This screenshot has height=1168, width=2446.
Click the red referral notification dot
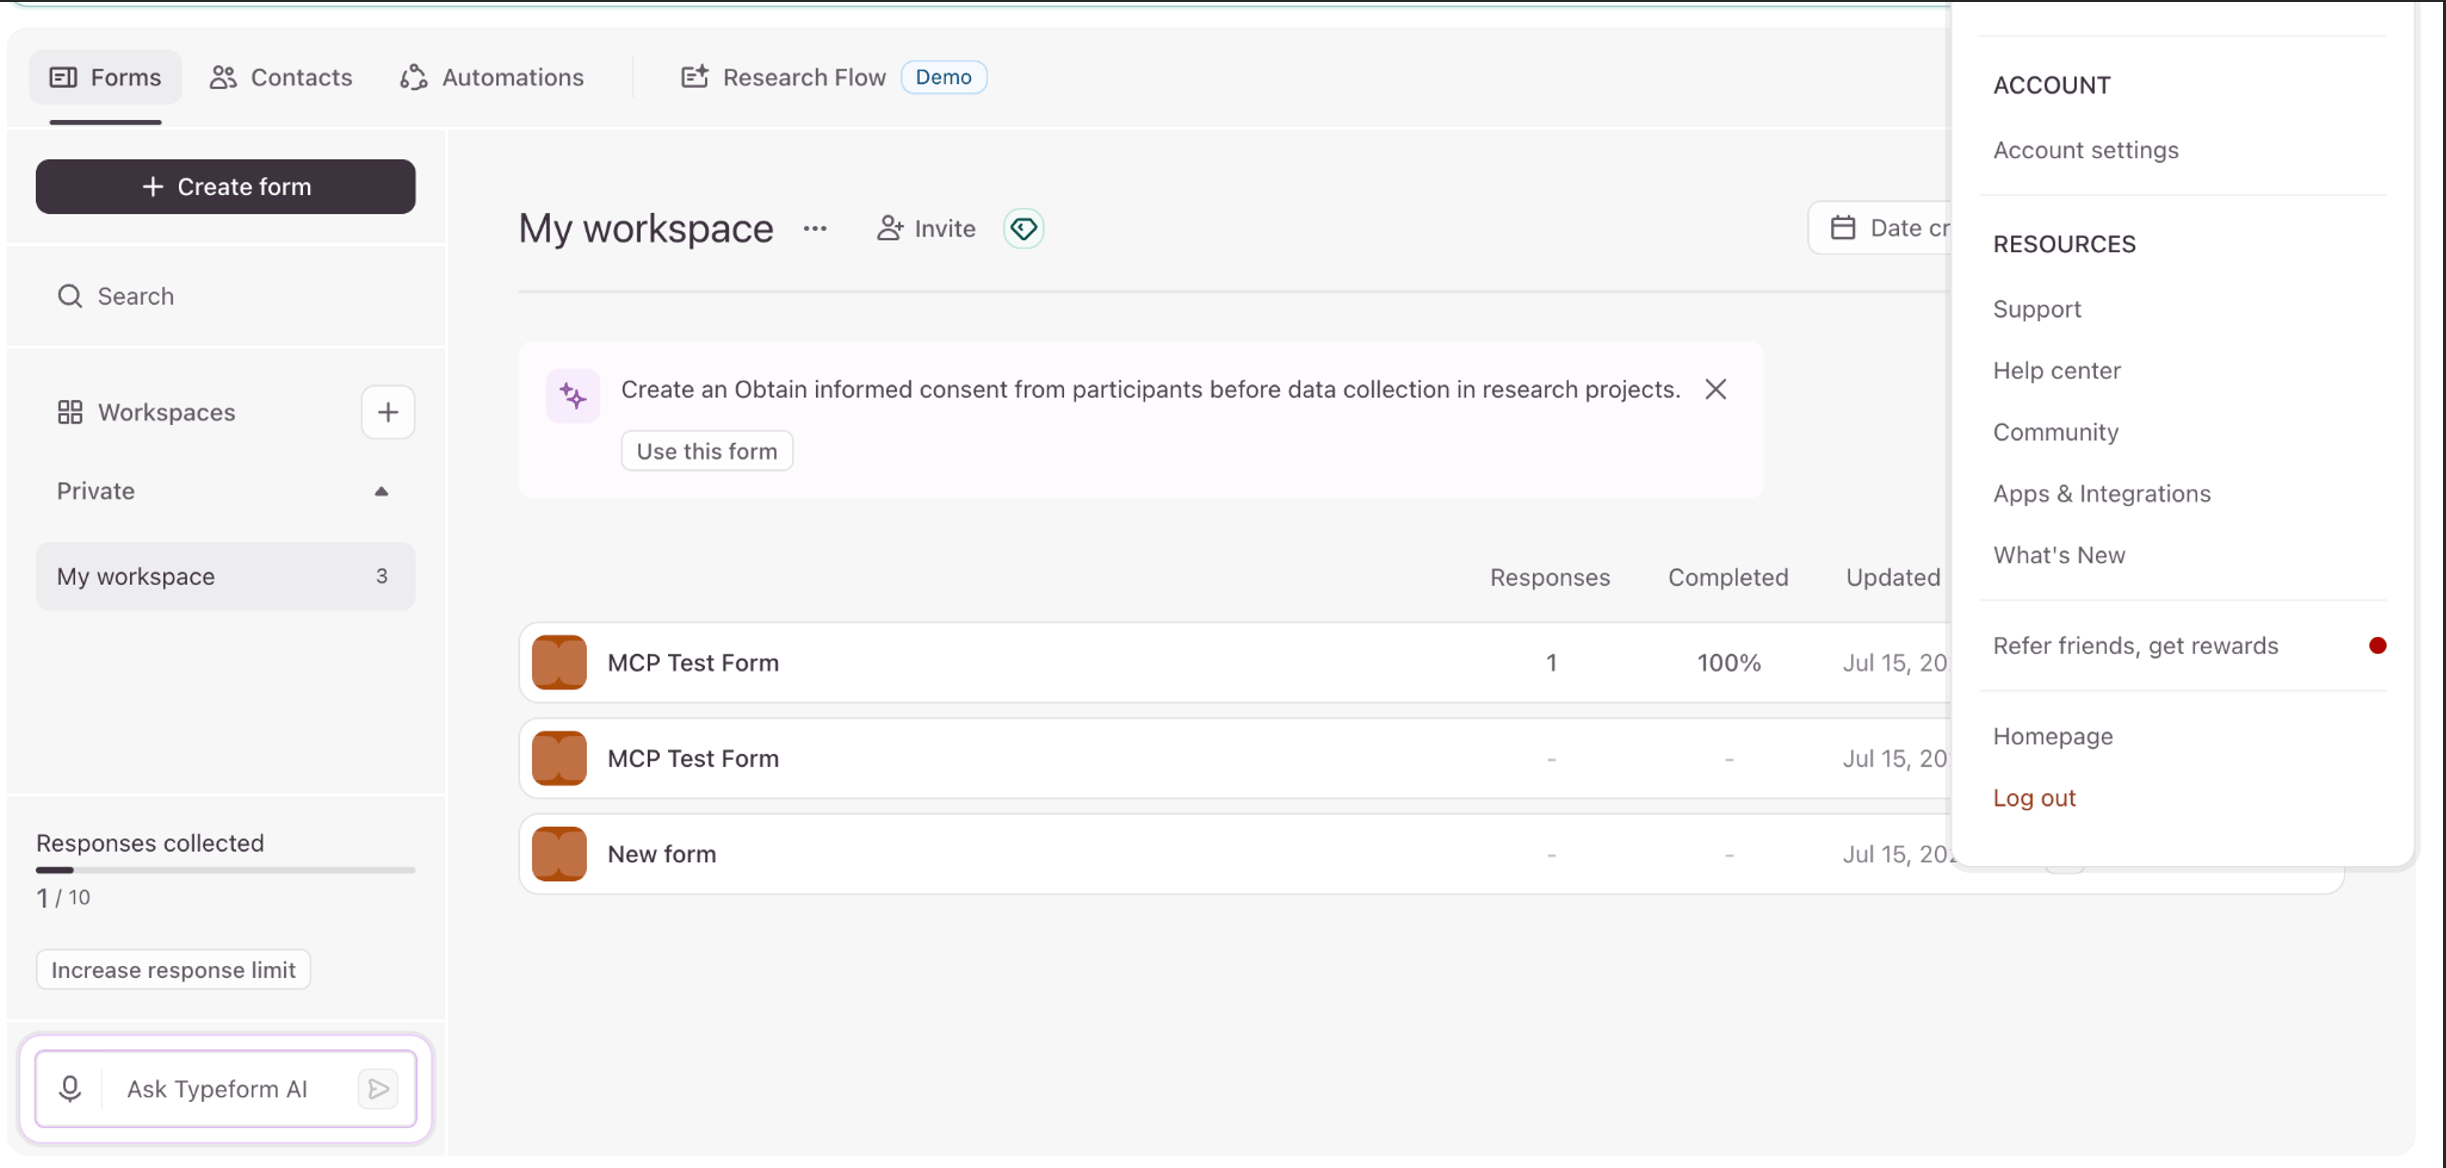pyautogui.click(x=2377, y=646)
